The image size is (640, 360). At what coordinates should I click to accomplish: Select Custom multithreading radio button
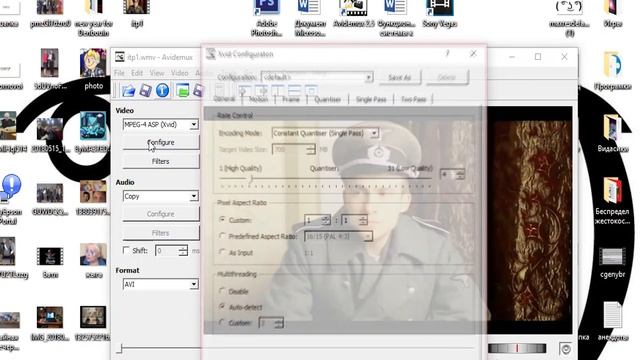[222, 322]
